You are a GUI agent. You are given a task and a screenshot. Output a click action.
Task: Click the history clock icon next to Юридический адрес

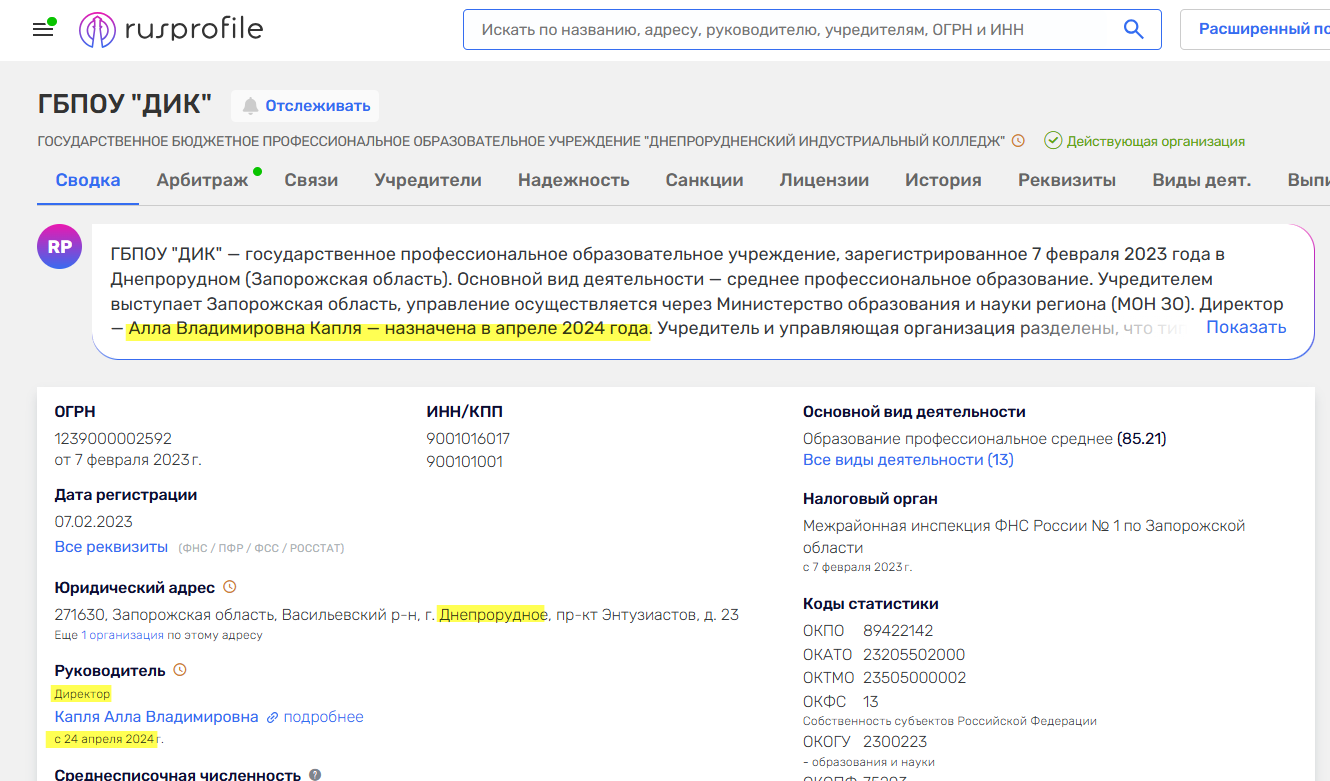[229, 587]
